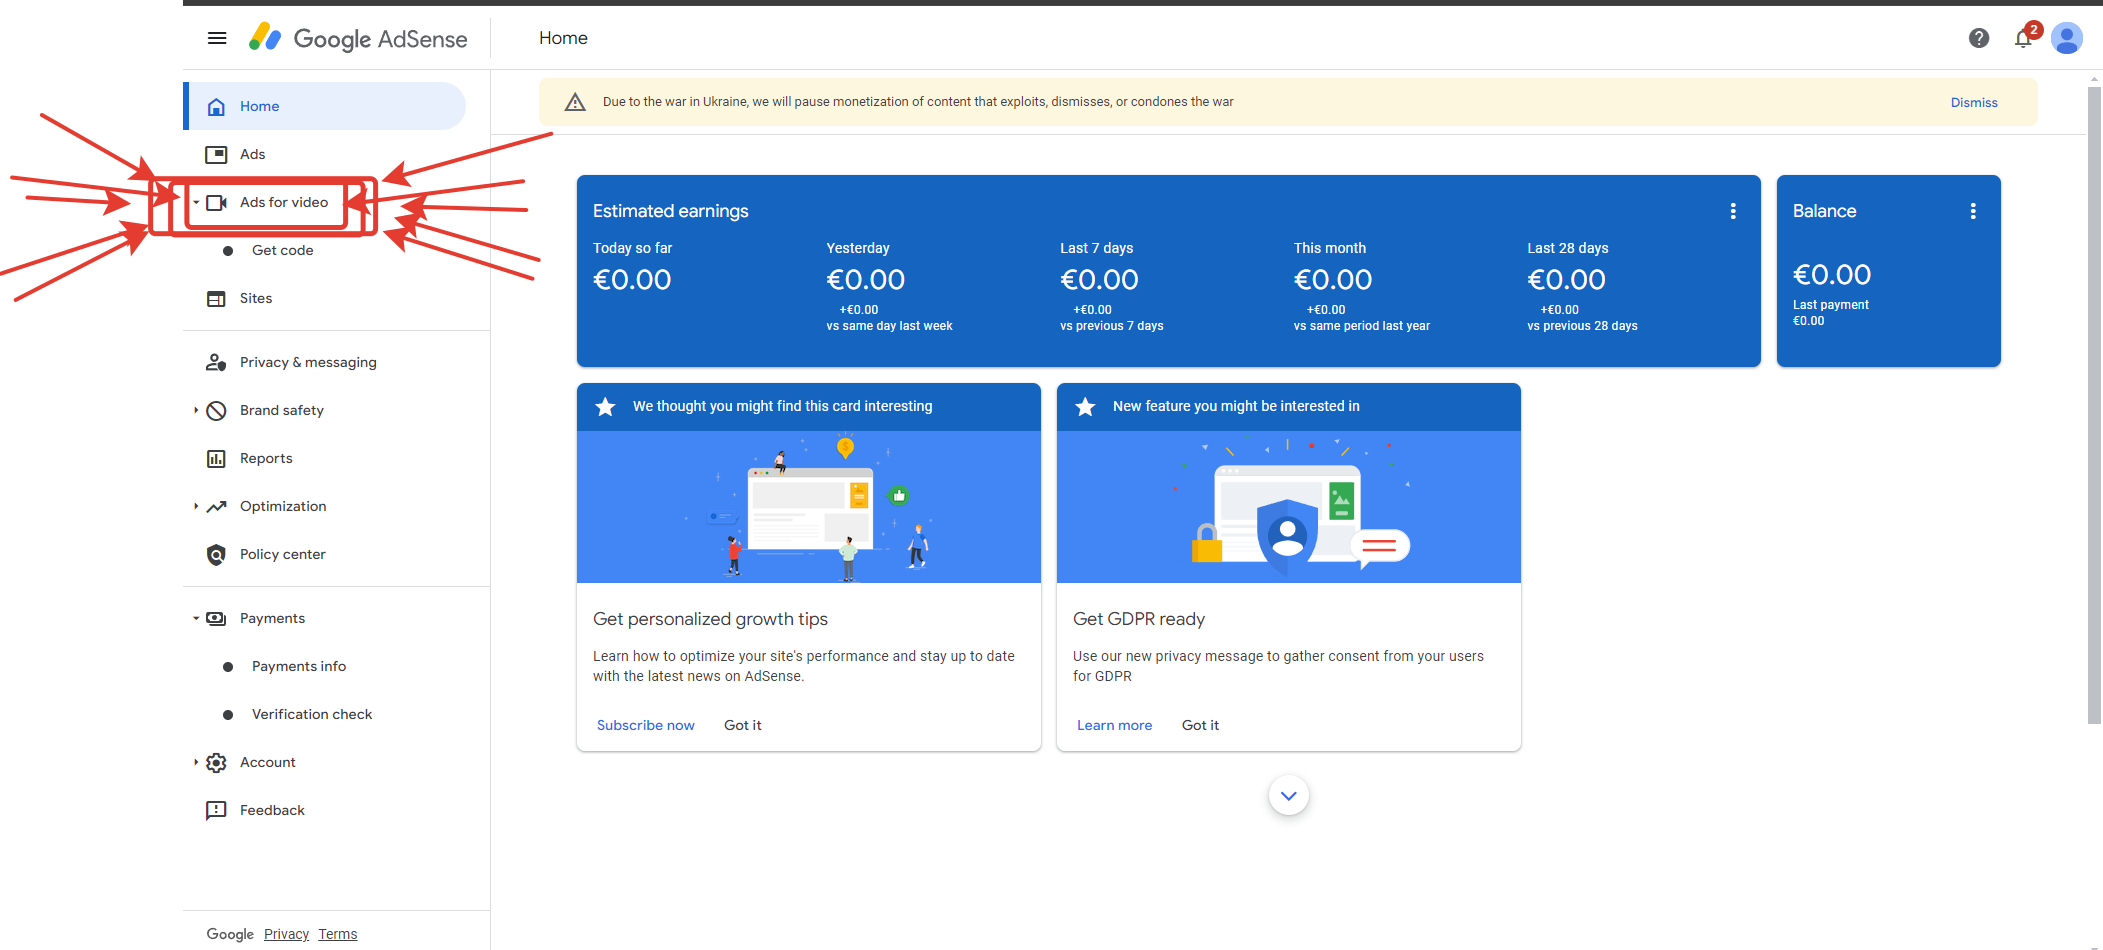Click the Get personalized growth tips heading
The width and height of the screenshot is (2103, 950).
[711, 620]
